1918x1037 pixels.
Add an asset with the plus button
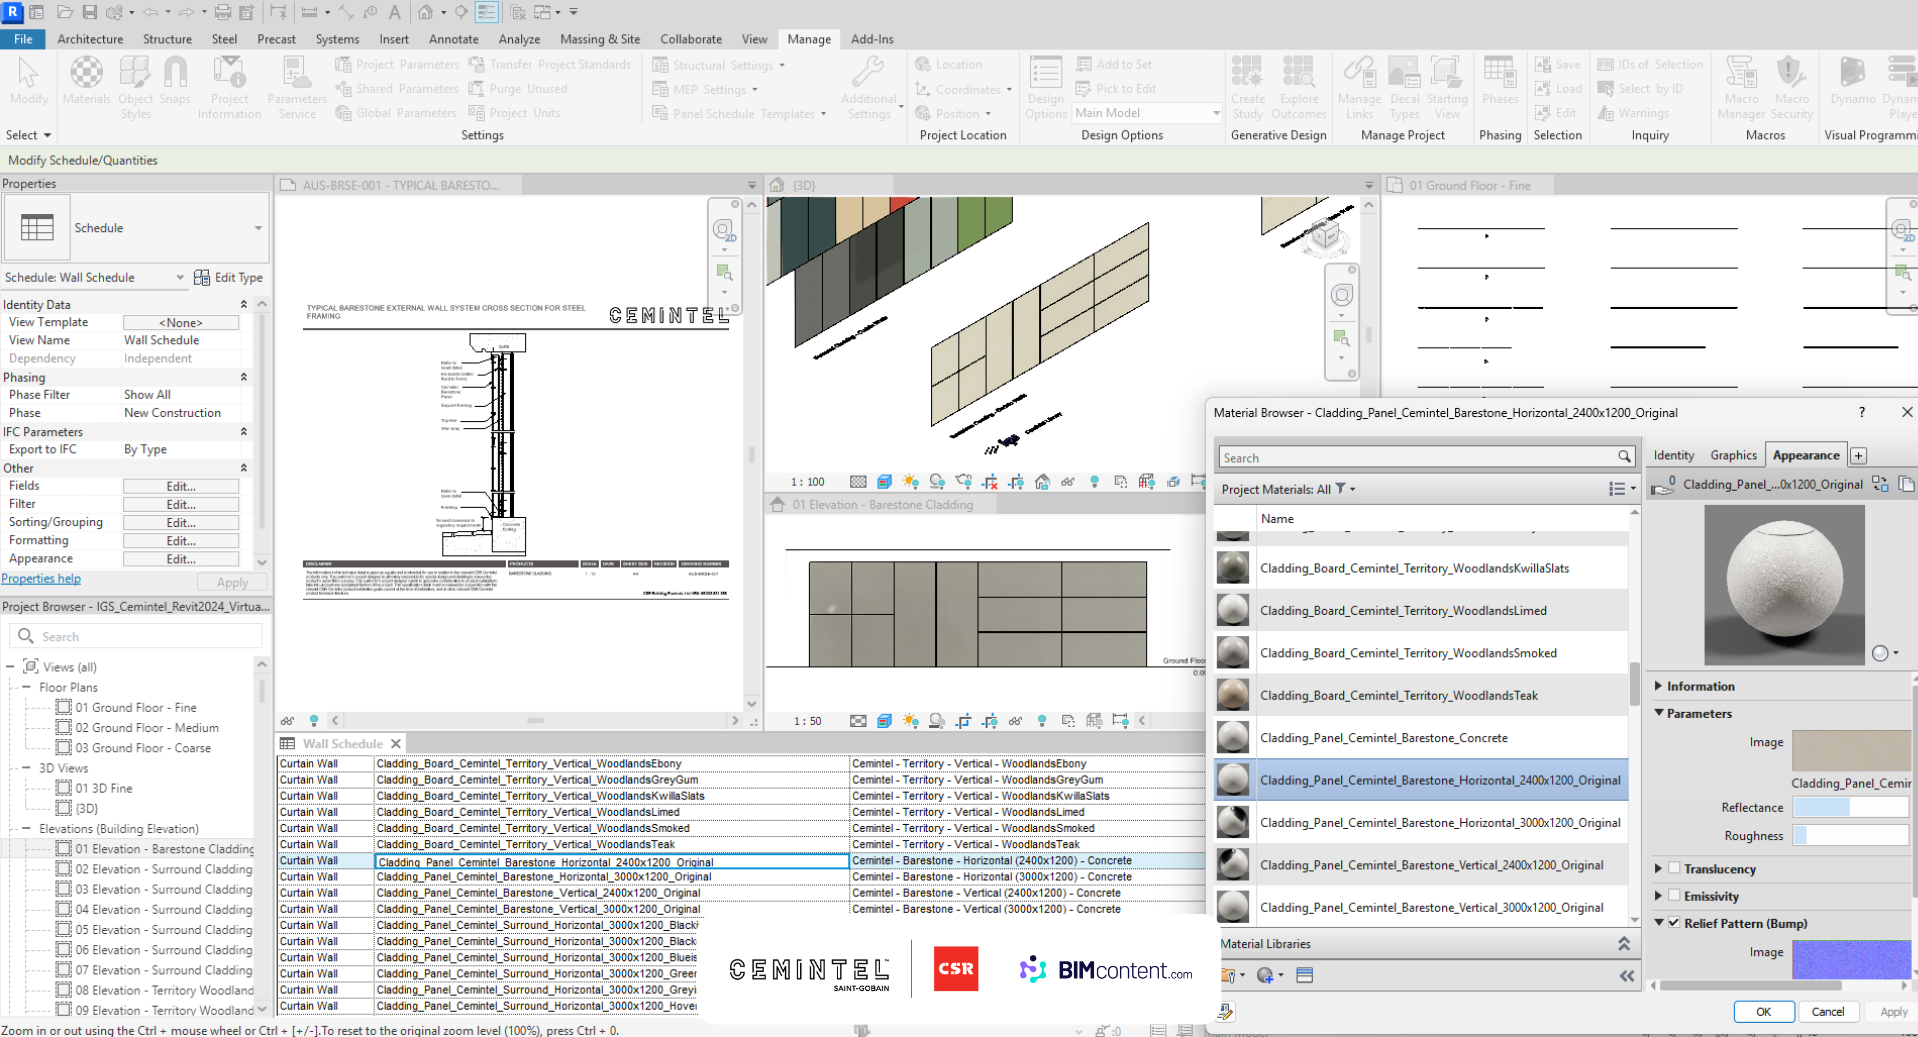click(1858, 455)
